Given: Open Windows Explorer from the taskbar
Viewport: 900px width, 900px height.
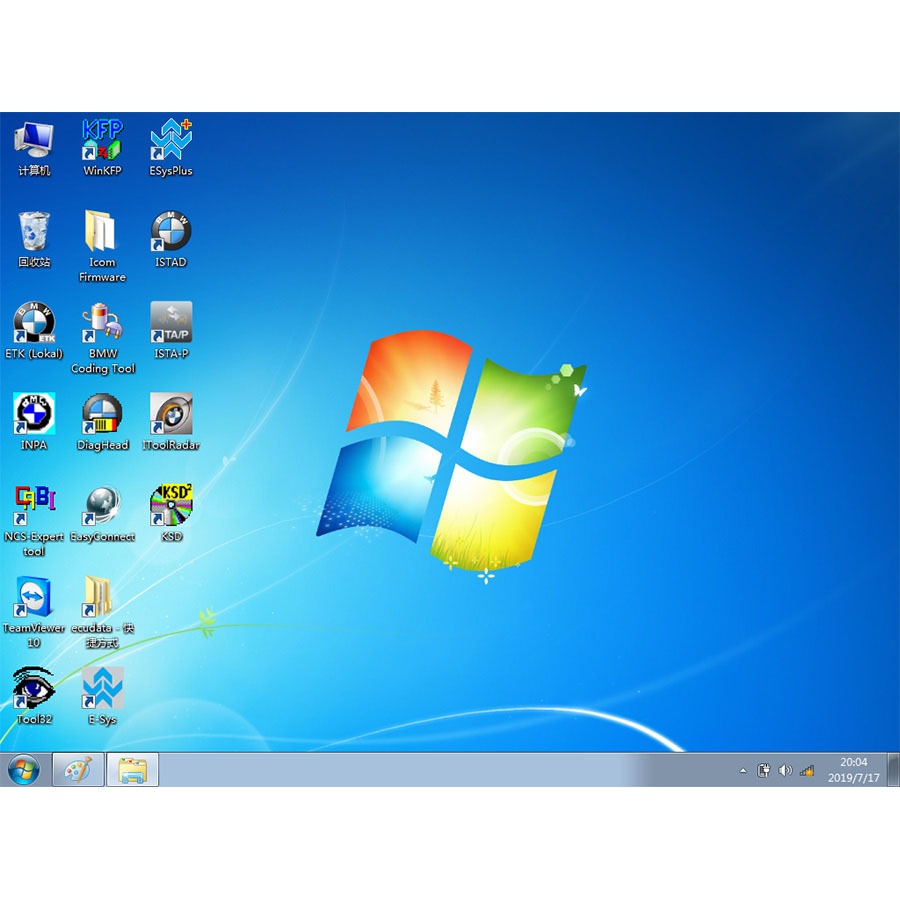Looking at the screenshot, I should [132, 770].
